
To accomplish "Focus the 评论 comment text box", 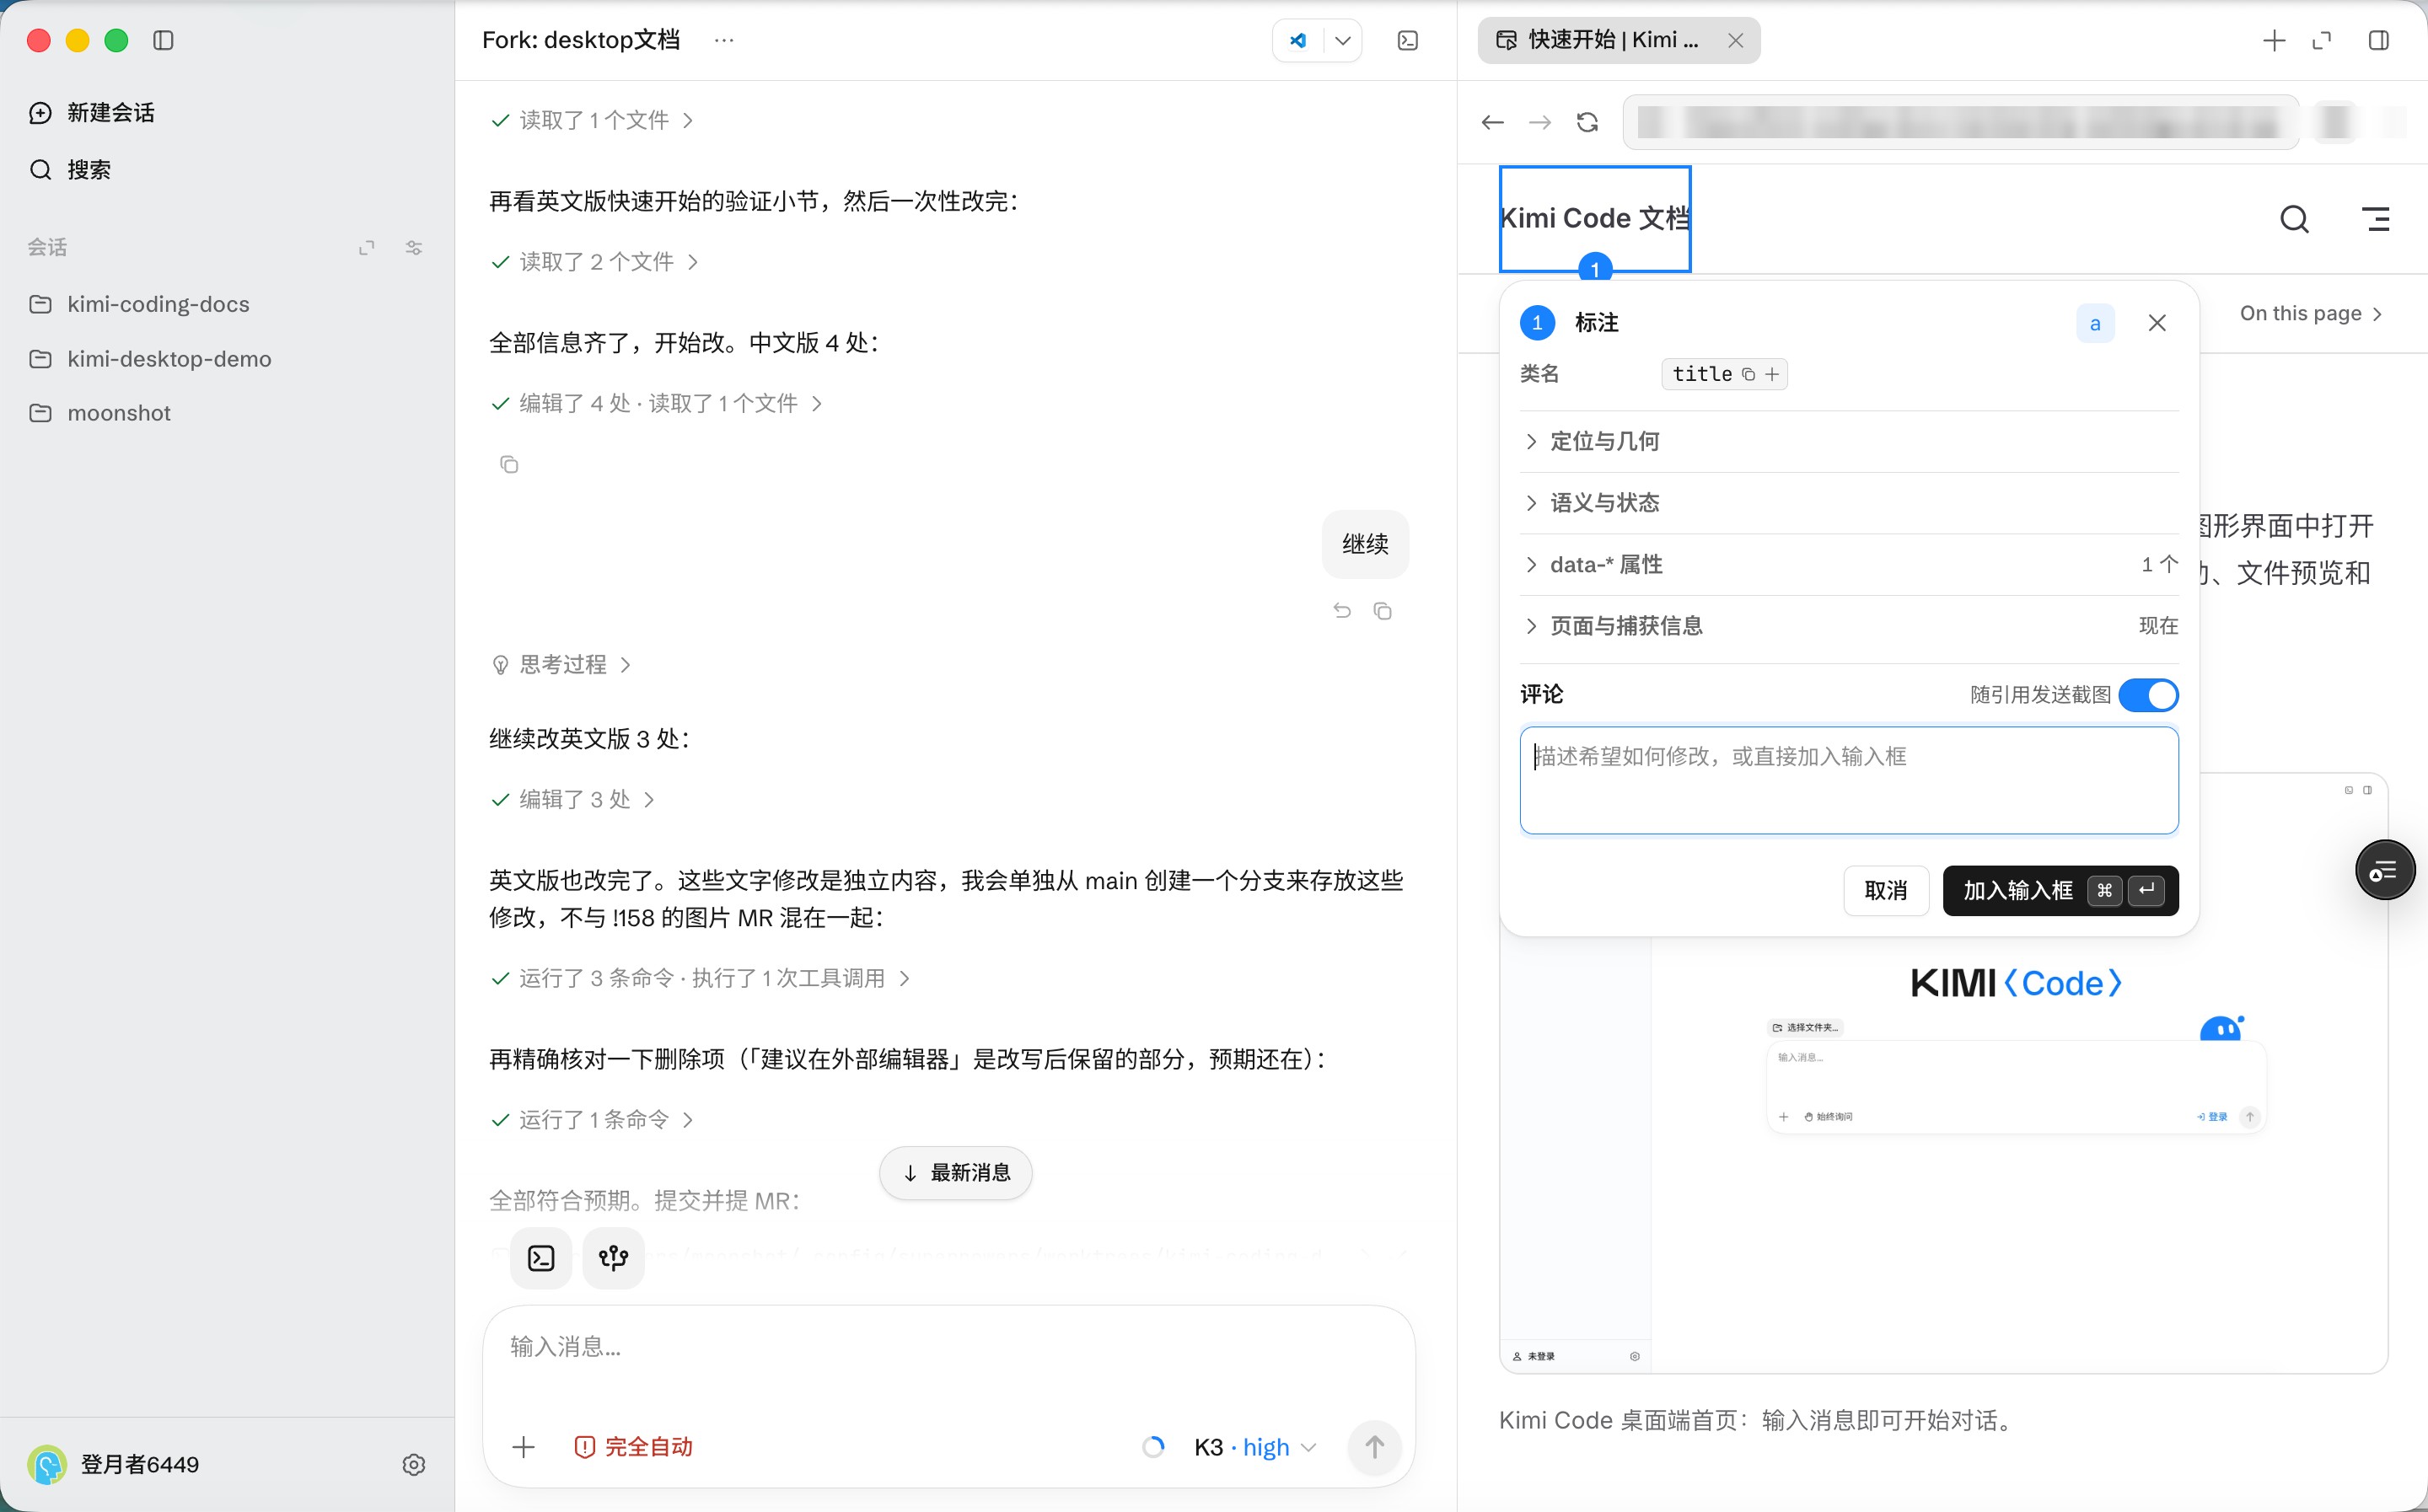I will click(1849, 780).
